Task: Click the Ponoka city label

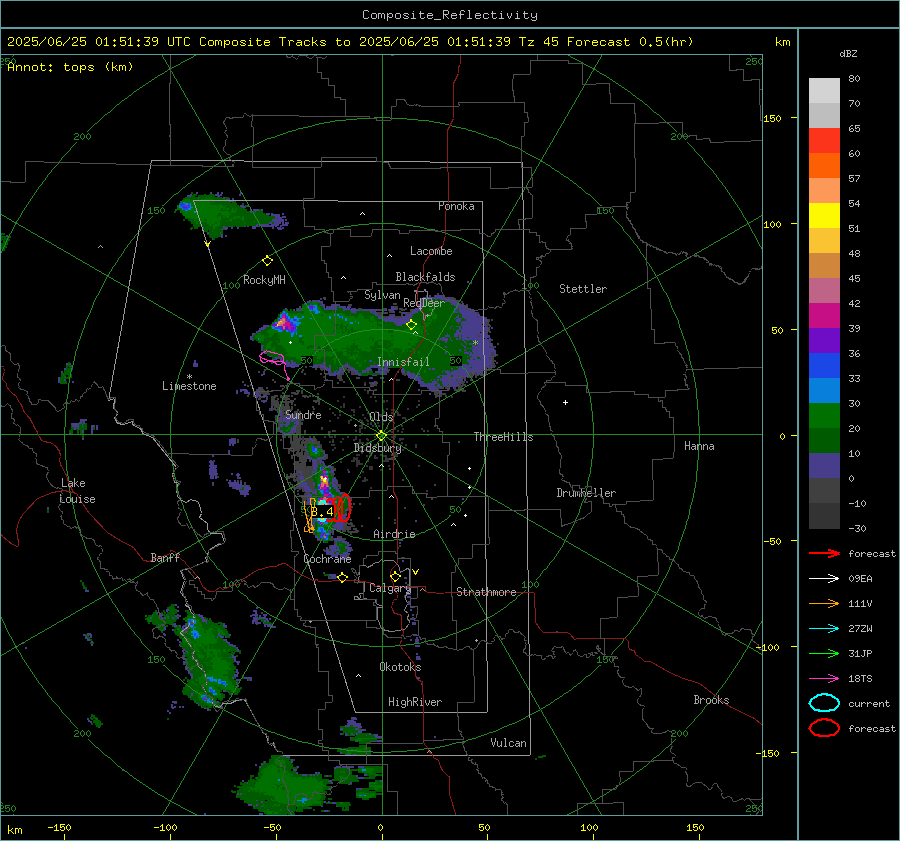Action: pyautogui.click(x=456, y=206)
